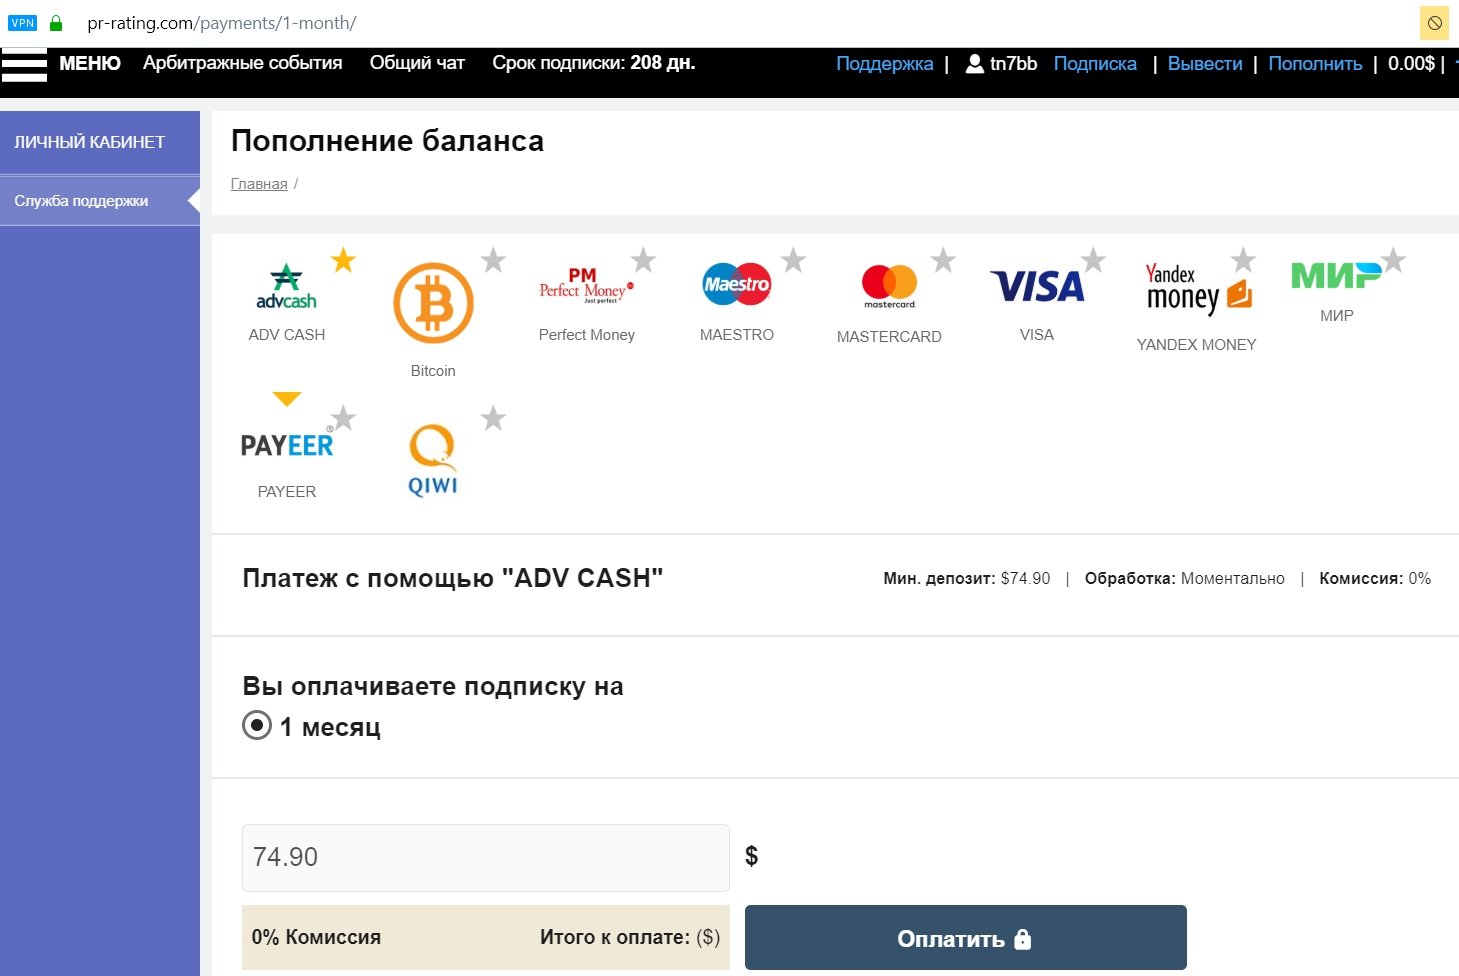This screenshot has width=1459, height=976.
Task: Mark YANDEX MONEY as favorite with star
Action: tap(1243, 260)
